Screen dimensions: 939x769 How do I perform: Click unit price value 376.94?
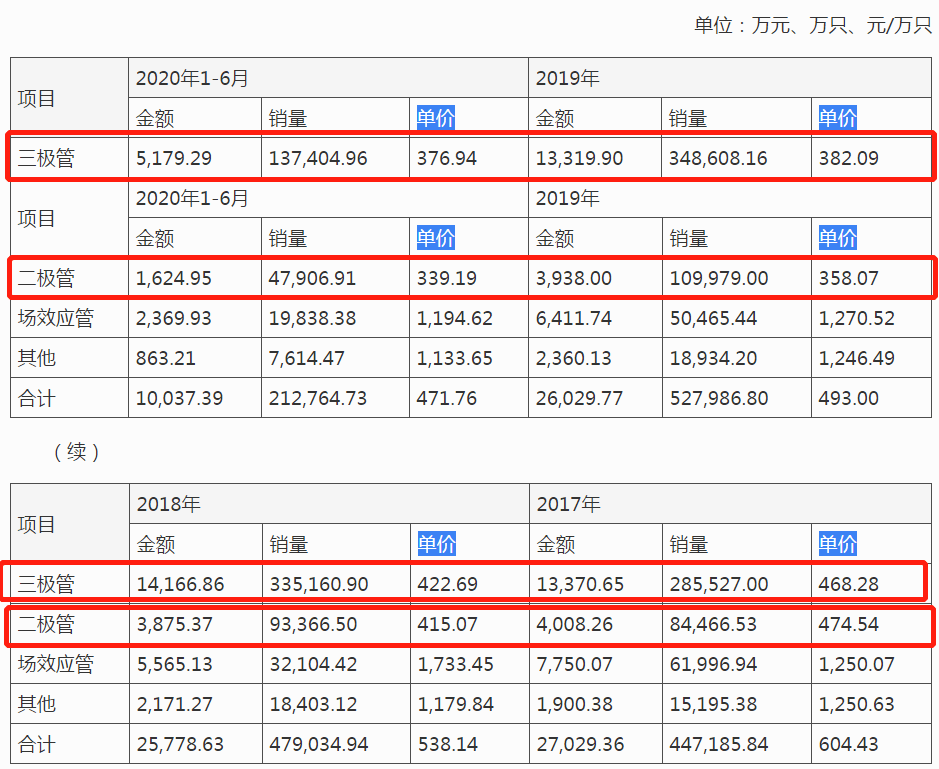(447, 158)
